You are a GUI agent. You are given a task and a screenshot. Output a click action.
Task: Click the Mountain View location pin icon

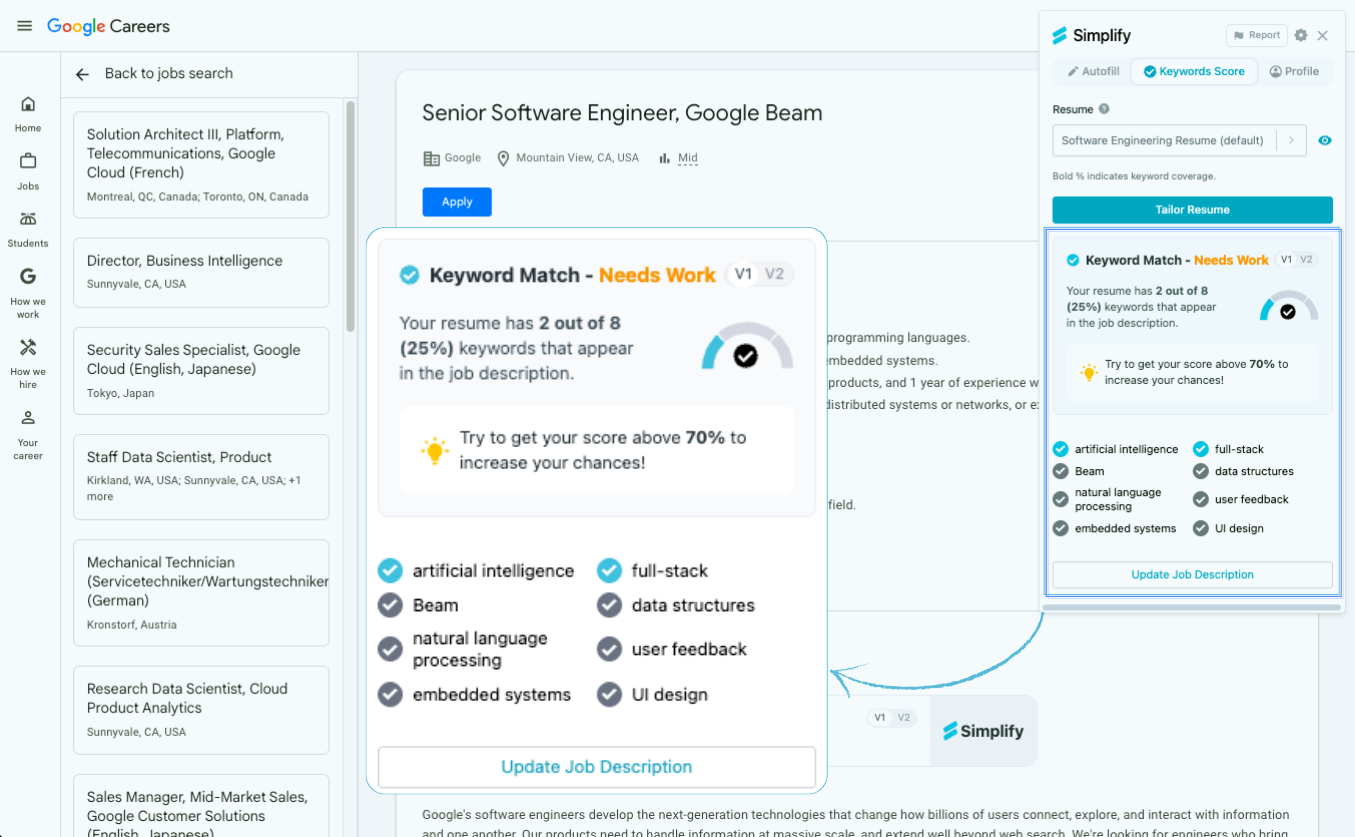click(x=503, y=158)
